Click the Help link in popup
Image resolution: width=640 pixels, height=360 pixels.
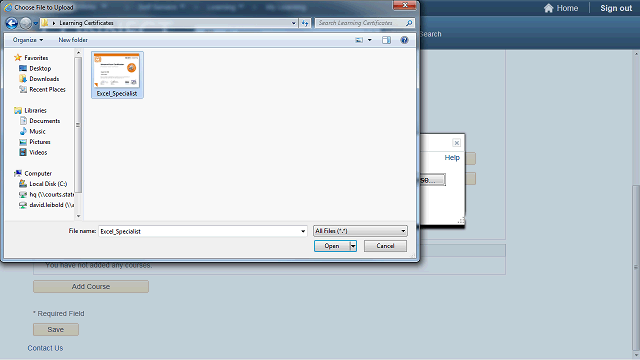[x=452, y=158]
